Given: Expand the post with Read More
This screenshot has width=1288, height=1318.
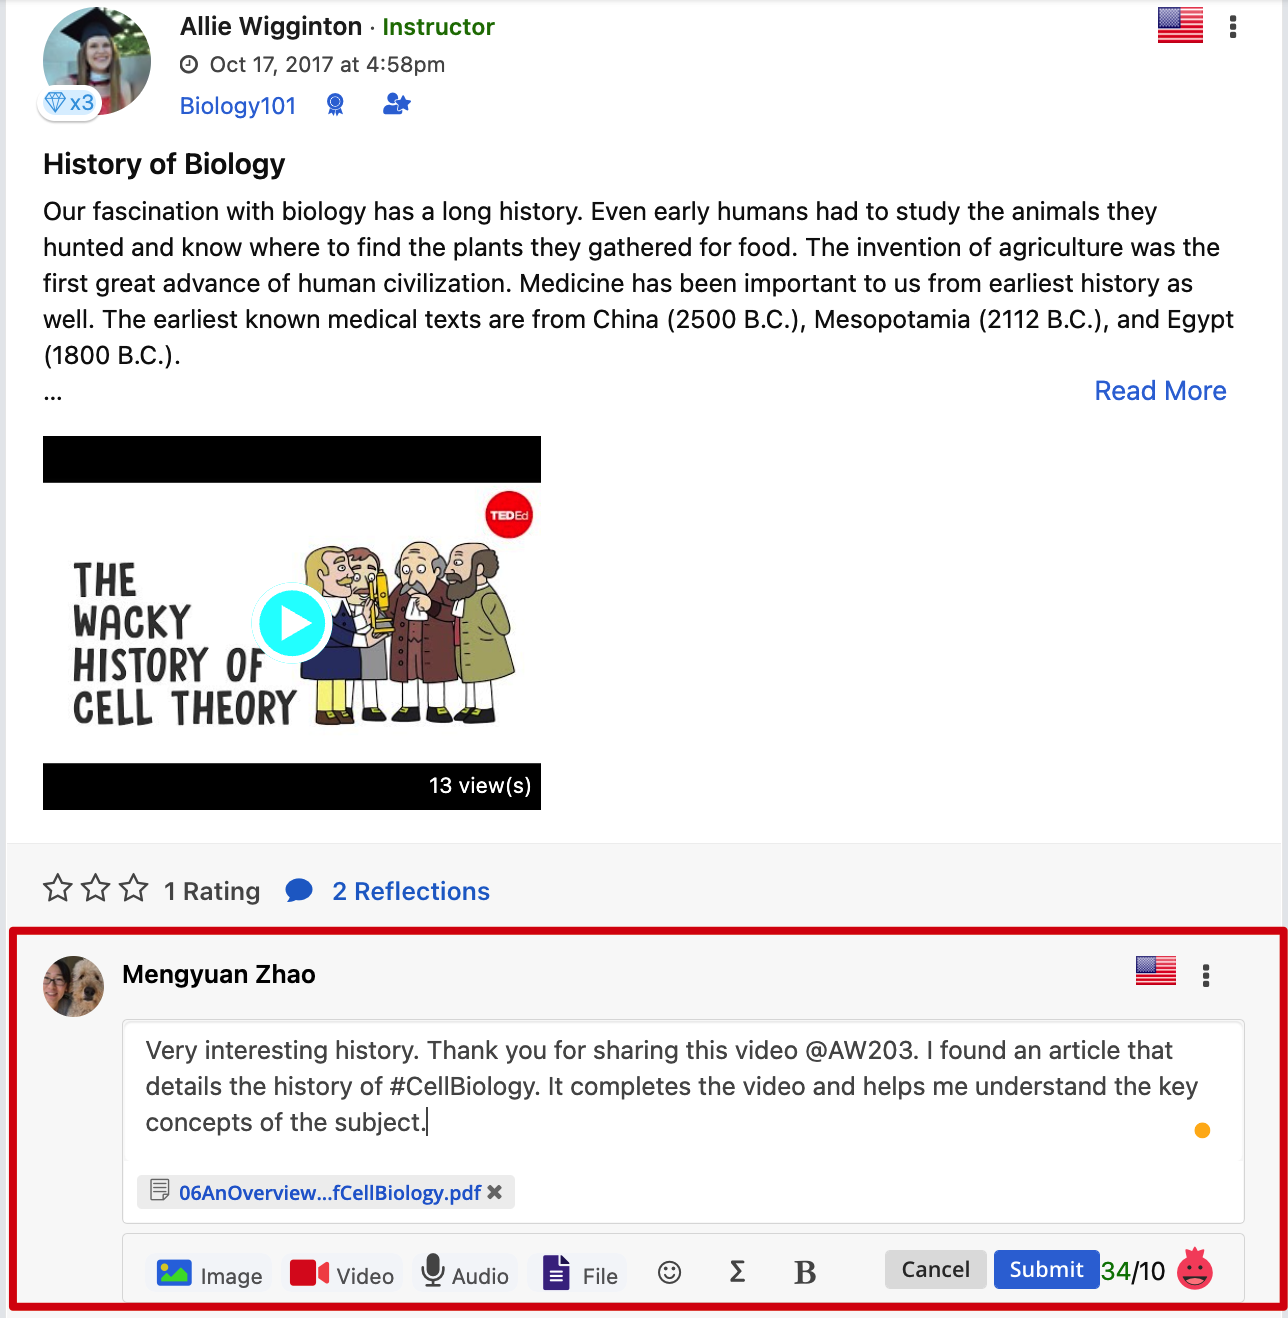Looking at the screenshot, I should pyautogui.click(x=1160, y=391).
